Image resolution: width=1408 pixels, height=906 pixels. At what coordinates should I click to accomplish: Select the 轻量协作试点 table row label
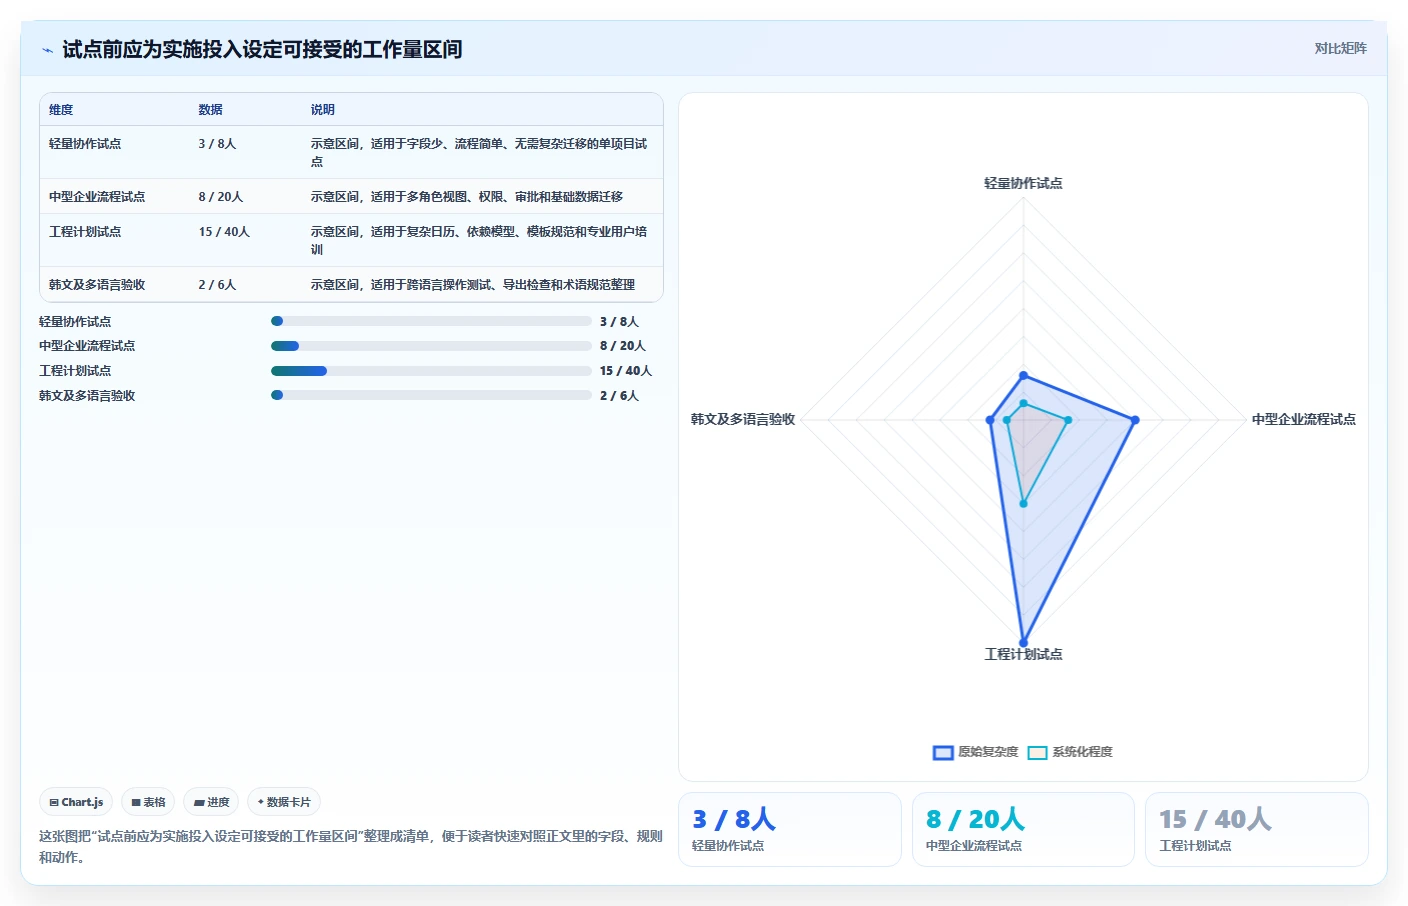point(85,144)
